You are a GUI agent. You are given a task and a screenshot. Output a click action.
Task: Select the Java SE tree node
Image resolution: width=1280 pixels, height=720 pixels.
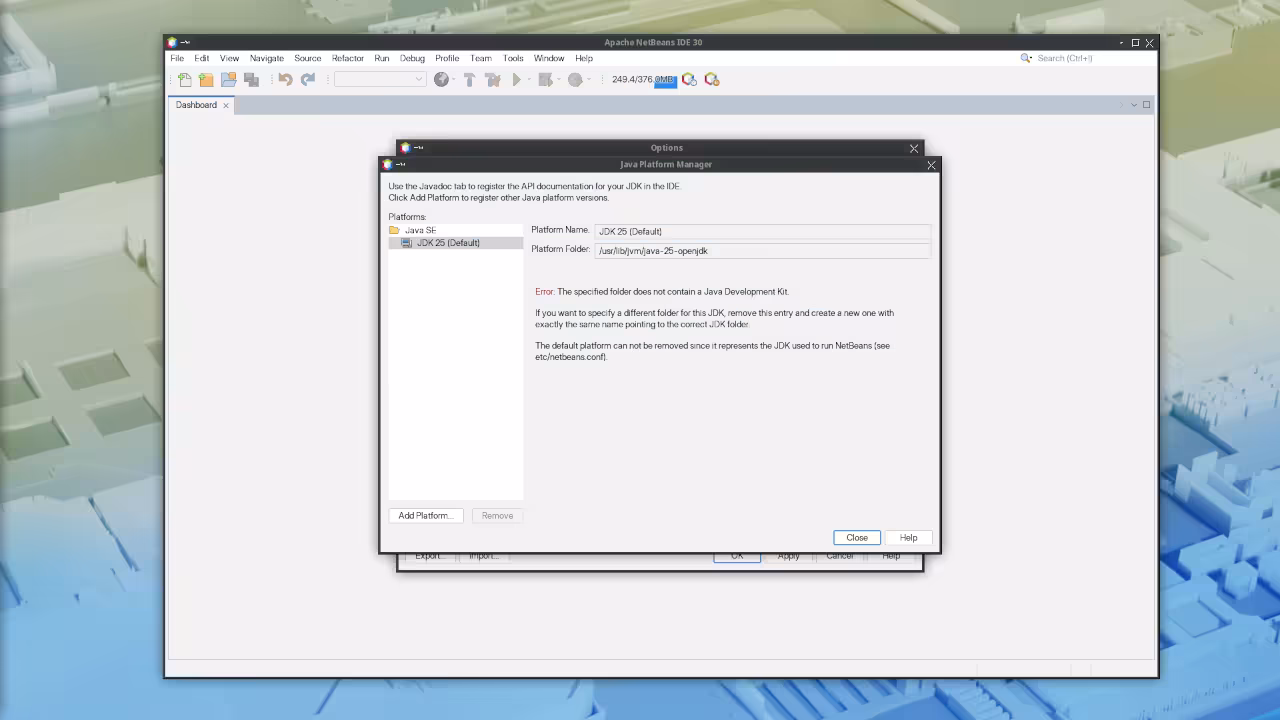421,230
